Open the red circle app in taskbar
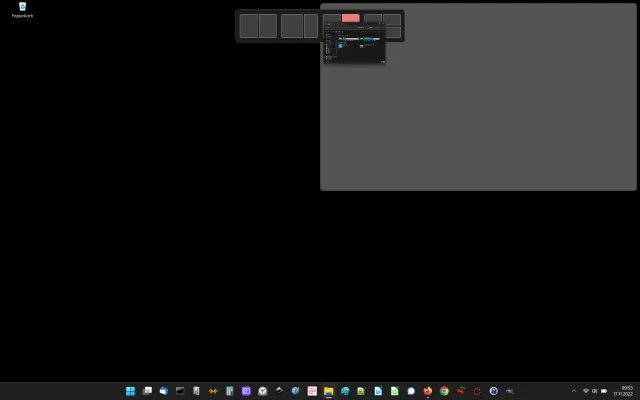The image size is (640, 400). pyautogui.click(x=477, y=391)
